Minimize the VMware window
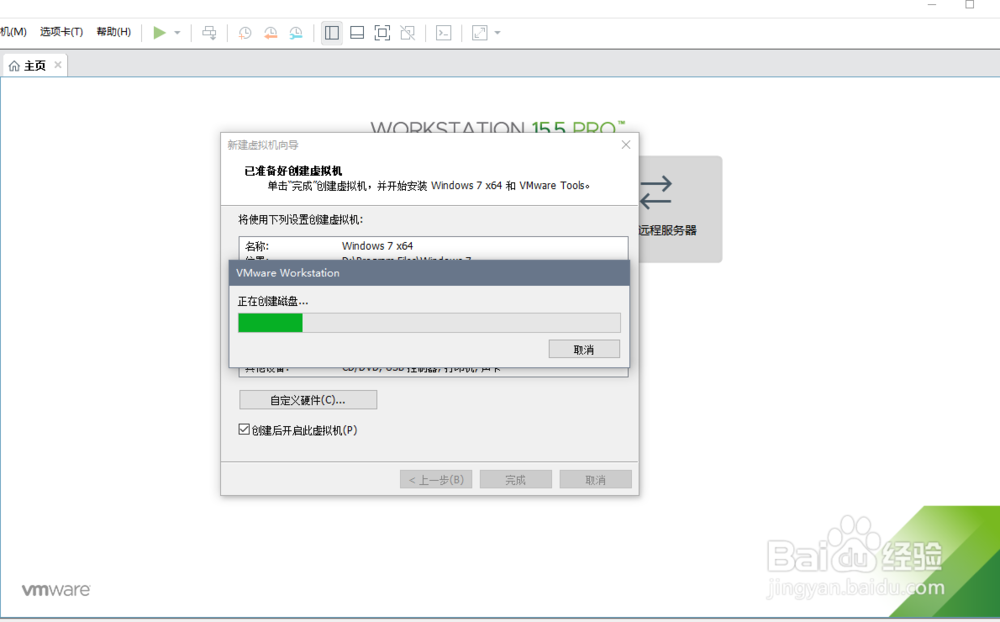This screenshot has height=622, width=1000. click(x=932, y=5)
